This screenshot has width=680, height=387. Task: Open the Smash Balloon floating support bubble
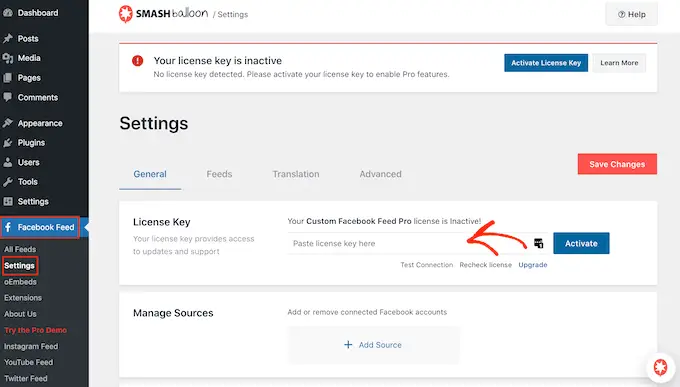point(660,367)
